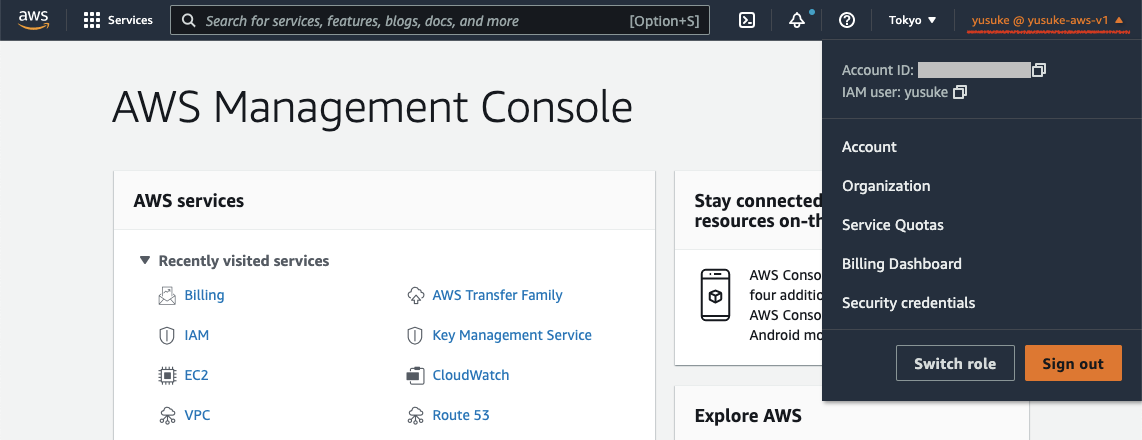Viewport: 1142px width, 440px height.
Task: Click the services search input field
Action: pos(410,20)
